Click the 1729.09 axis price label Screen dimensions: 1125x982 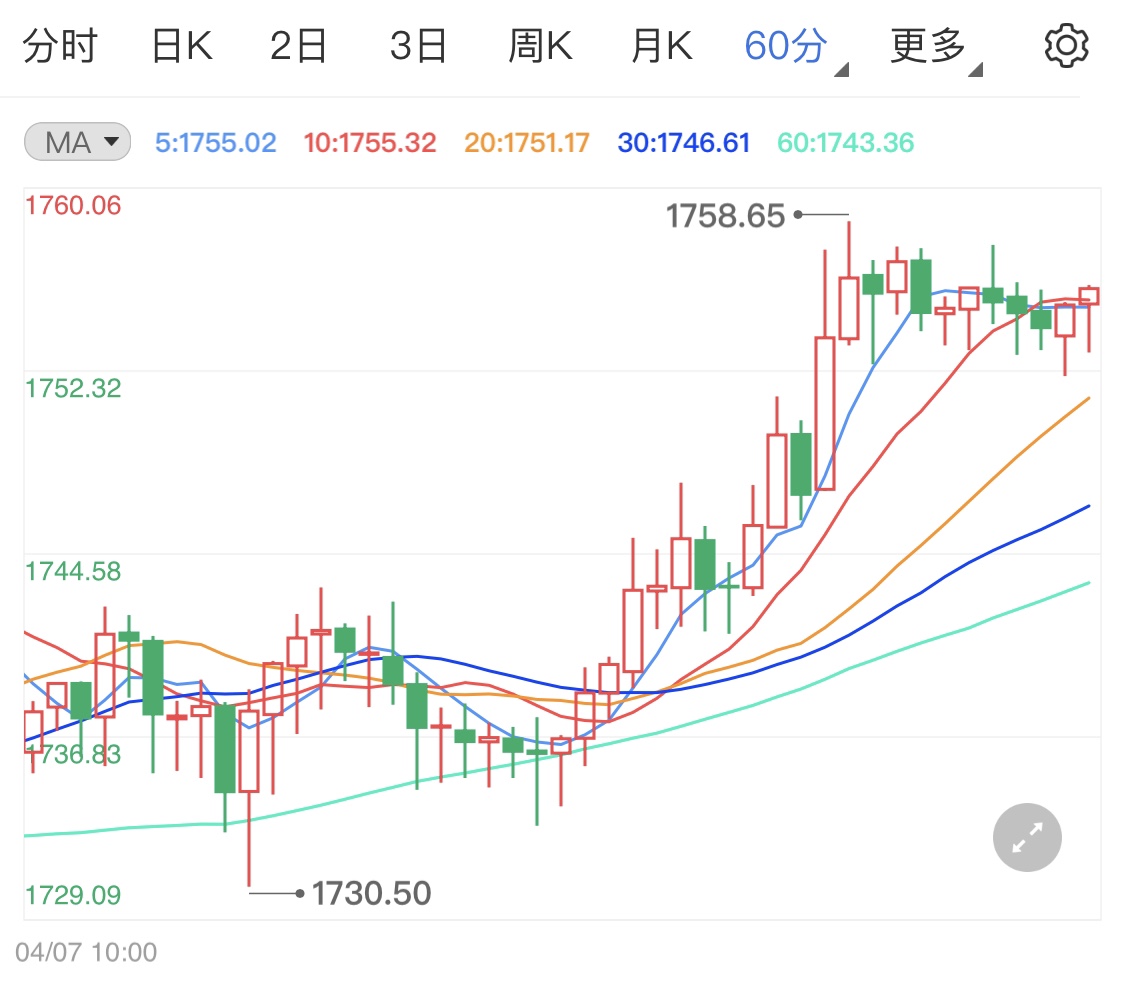tap(73, 895)
